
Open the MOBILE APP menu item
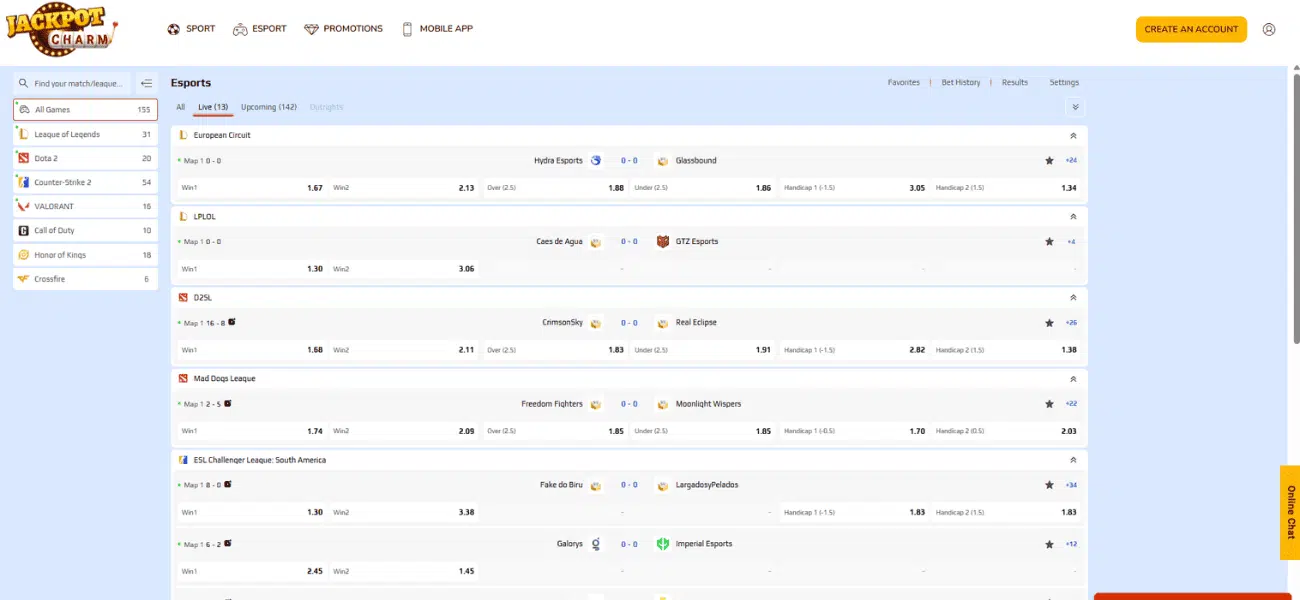pos(437,29)
